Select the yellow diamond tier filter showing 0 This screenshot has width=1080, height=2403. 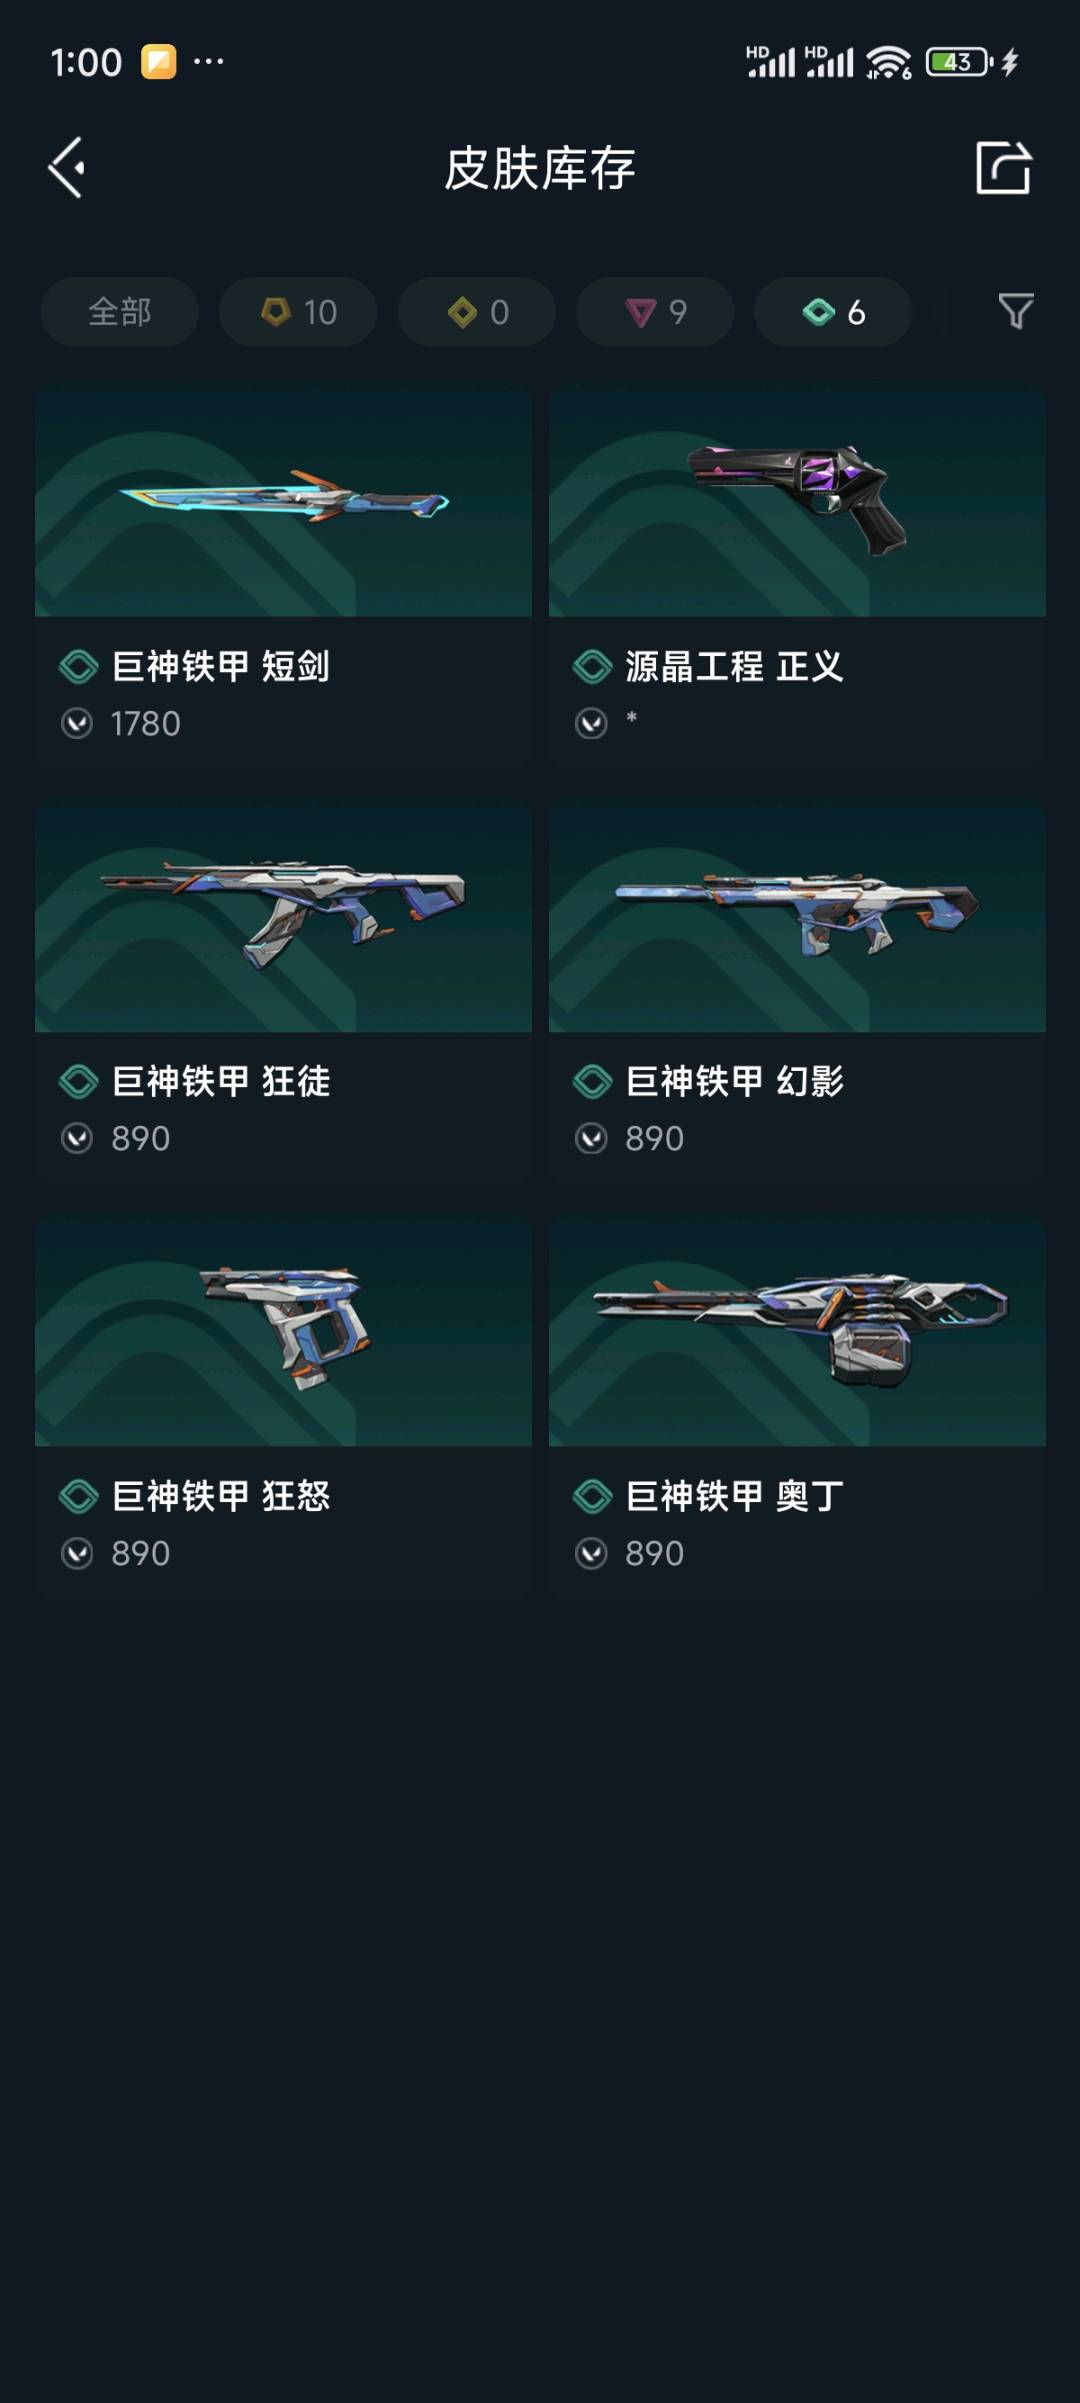(477, 312)
